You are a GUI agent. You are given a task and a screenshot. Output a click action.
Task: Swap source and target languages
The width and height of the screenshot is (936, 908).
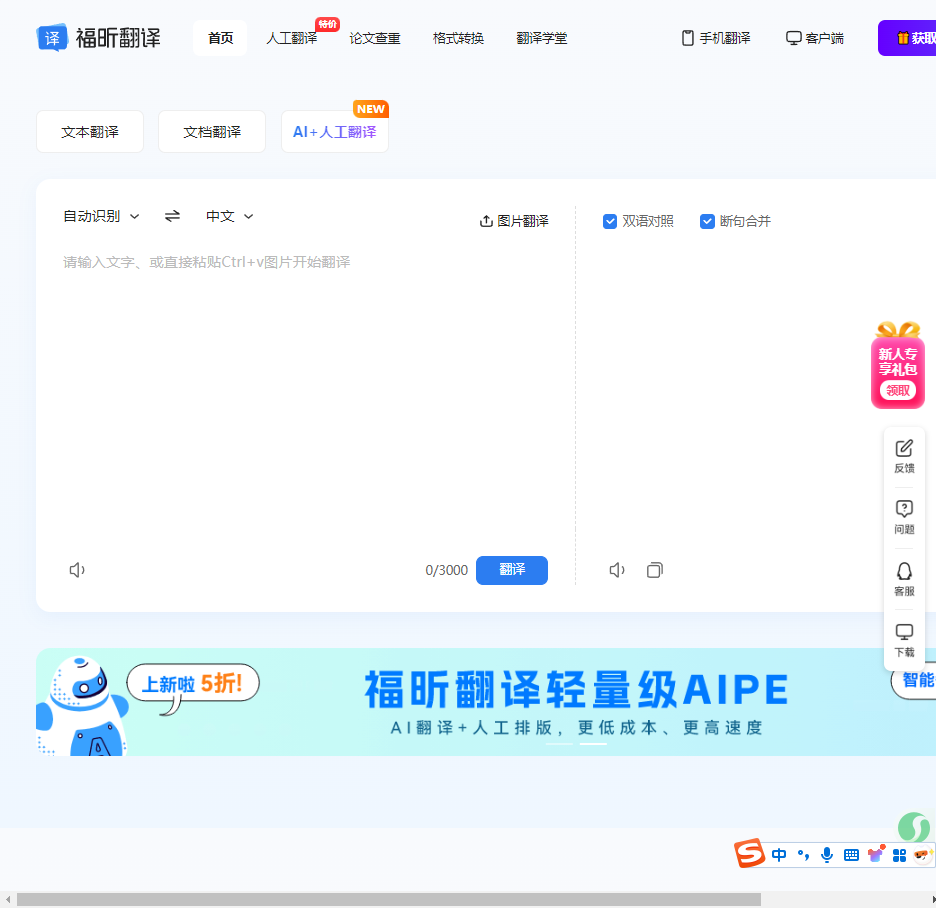pos(173,216)
